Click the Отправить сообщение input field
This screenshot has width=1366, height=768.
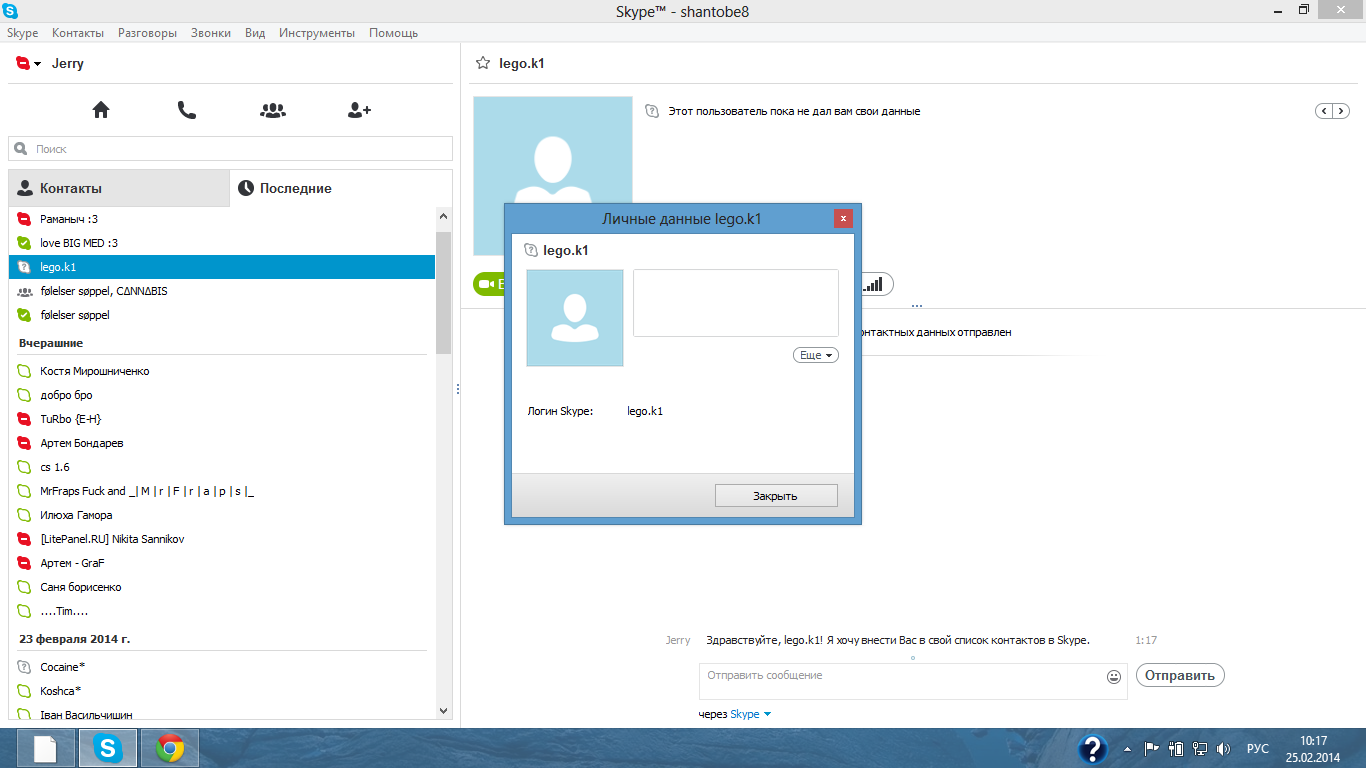[902, 681]
